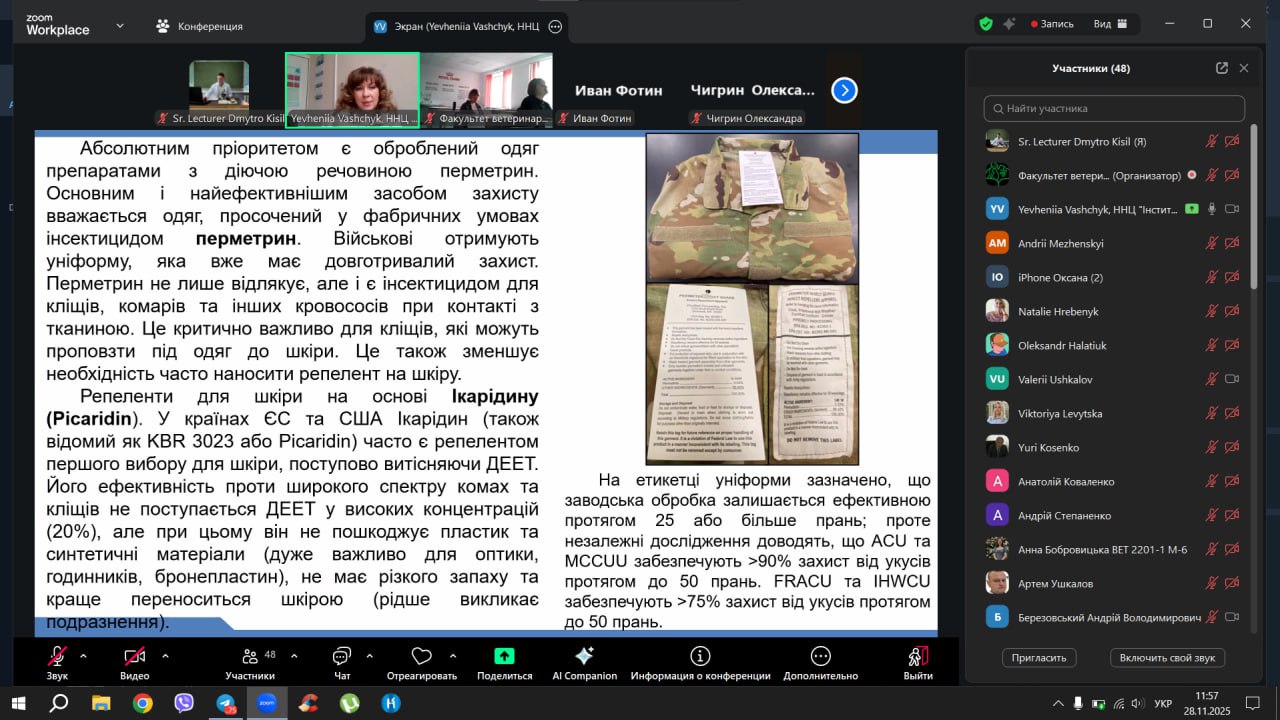Expand audio options chevron next to mic
The width and height of the screenshot is (1280, 720).
click(83, 656)
